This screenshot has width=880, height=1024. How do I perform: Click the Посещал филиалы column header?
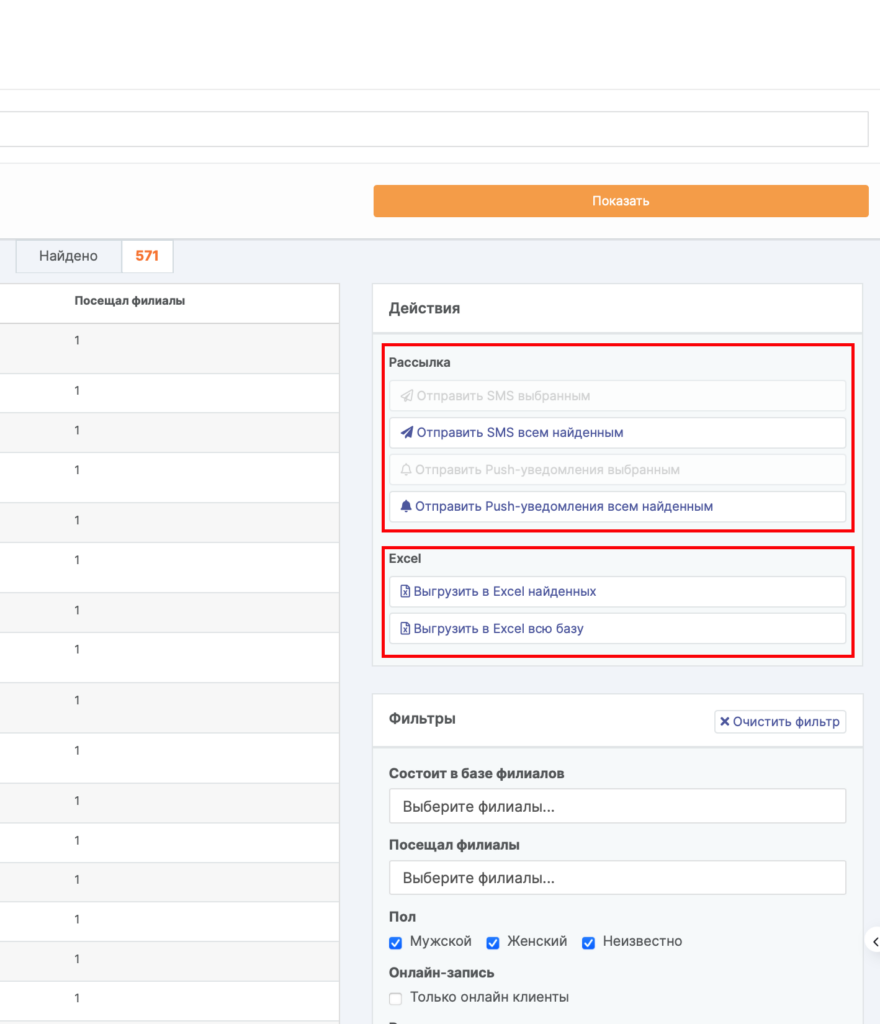click(x=129, y=301)
